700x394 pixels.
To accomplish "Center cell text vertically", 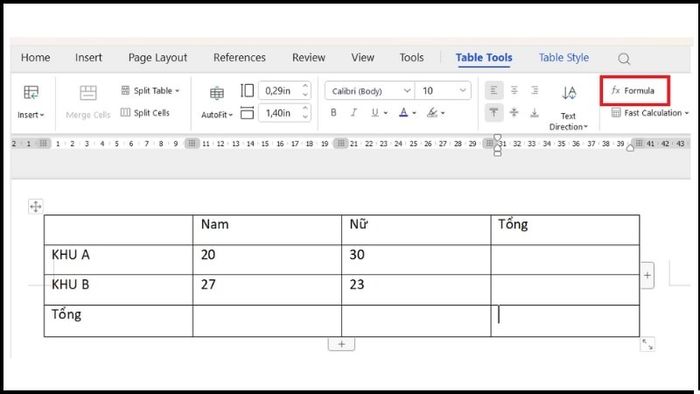I will [x=514, y=112].
